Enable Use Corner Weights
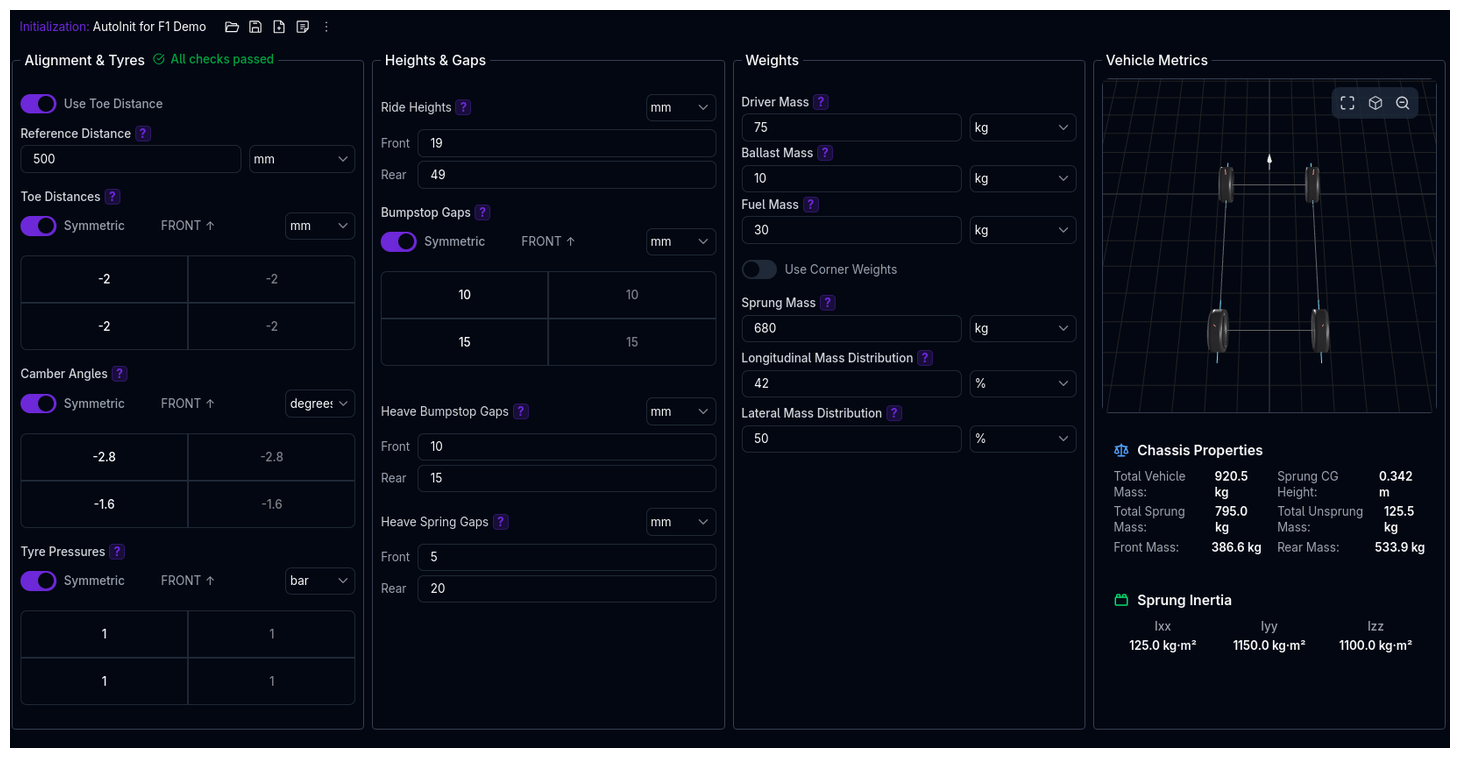This screenshot has height=758, width=1460. [759, 269]
